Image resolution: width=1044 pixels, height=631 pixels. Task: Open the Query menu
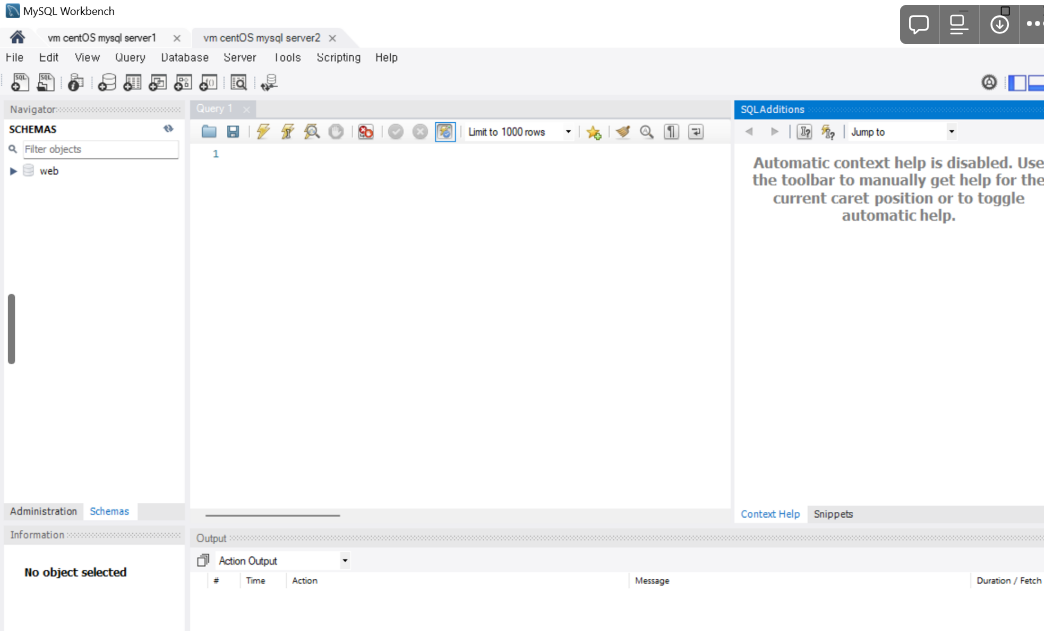tap(130, 58)
